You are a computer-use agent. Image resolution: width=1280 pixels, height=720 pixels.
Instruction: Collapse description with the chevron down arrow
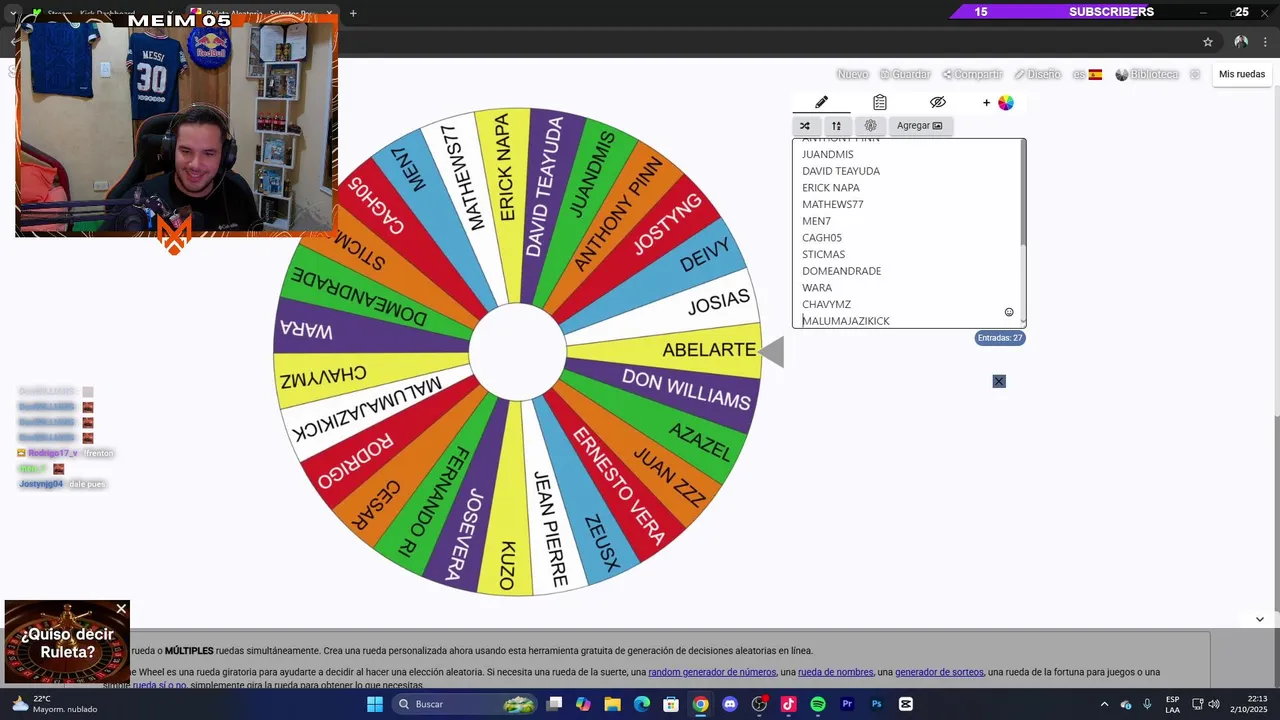pos(1259,619)
